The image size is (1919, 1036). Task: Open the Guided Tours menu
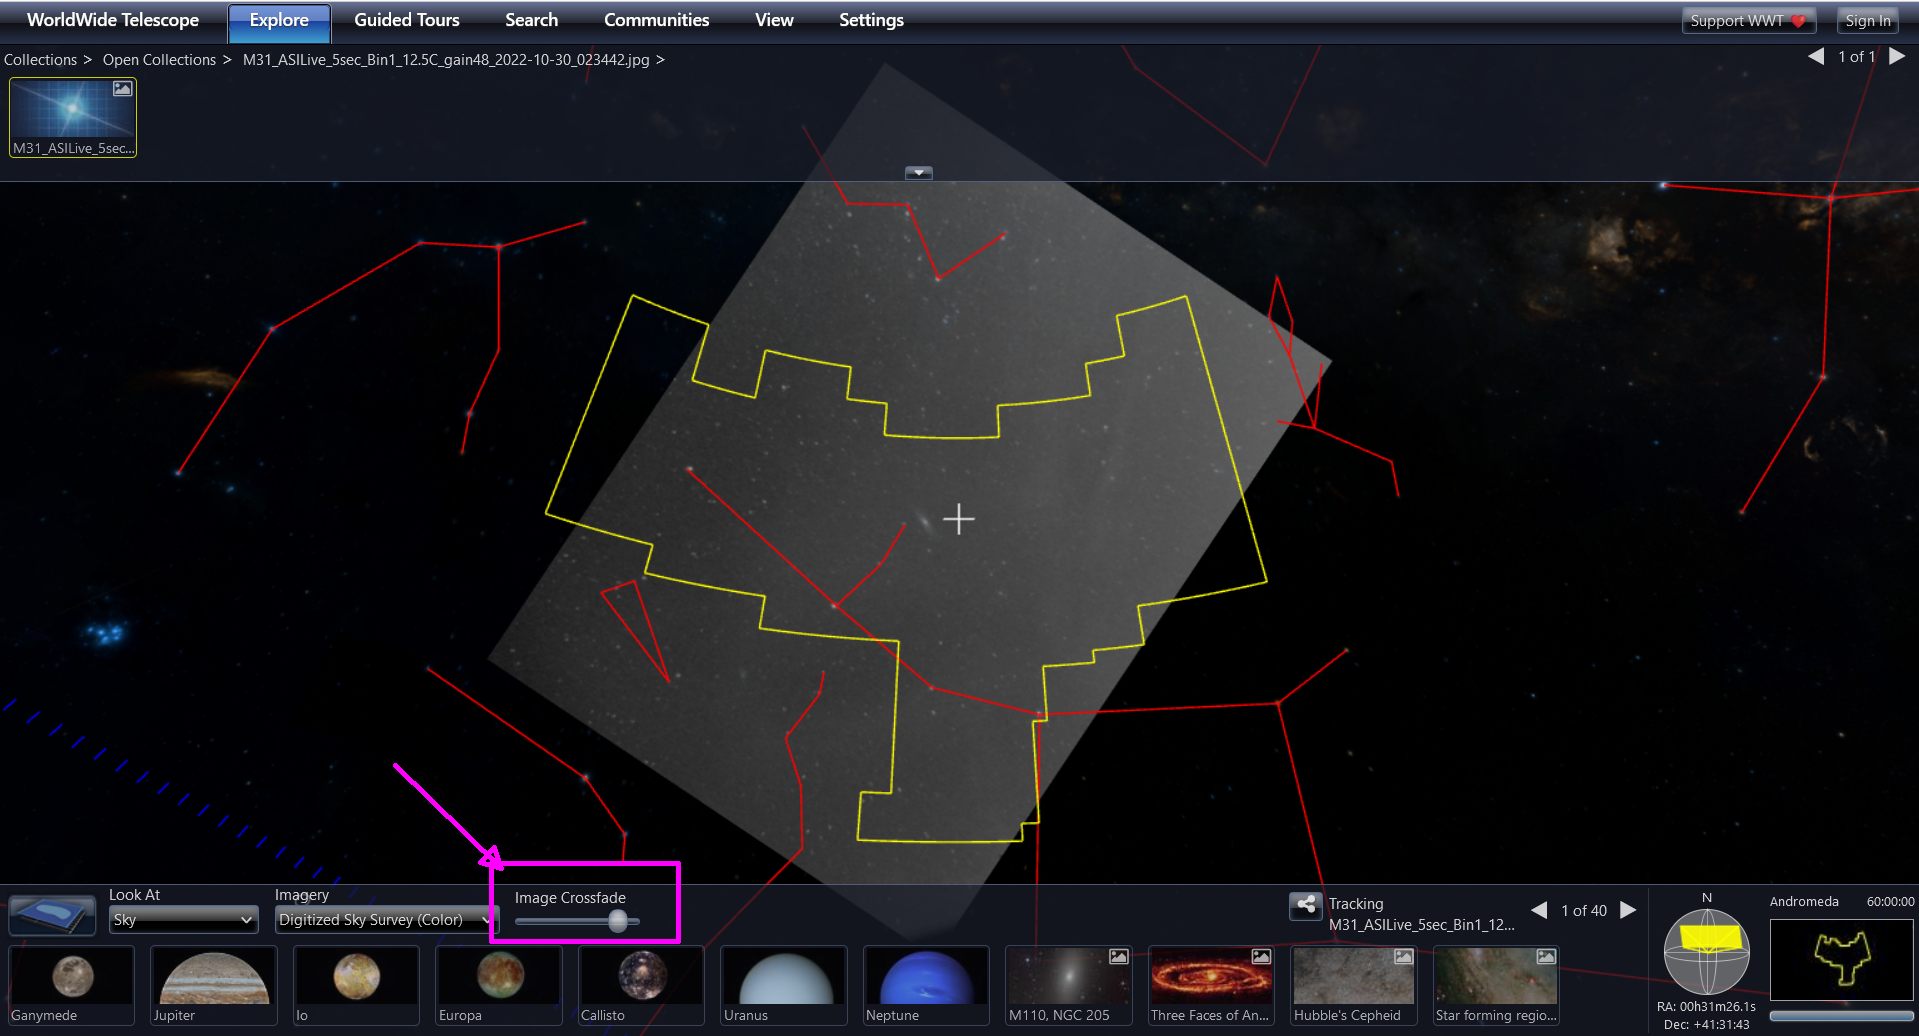(x=406, y=20)
